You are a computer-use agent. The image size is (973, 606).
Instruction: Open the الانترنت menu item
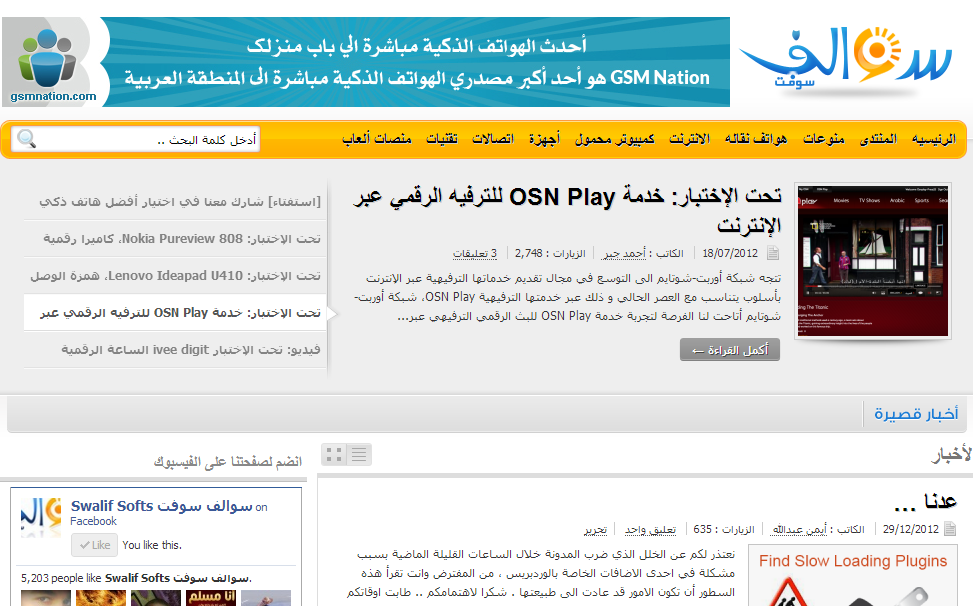[x=689, y=139]
